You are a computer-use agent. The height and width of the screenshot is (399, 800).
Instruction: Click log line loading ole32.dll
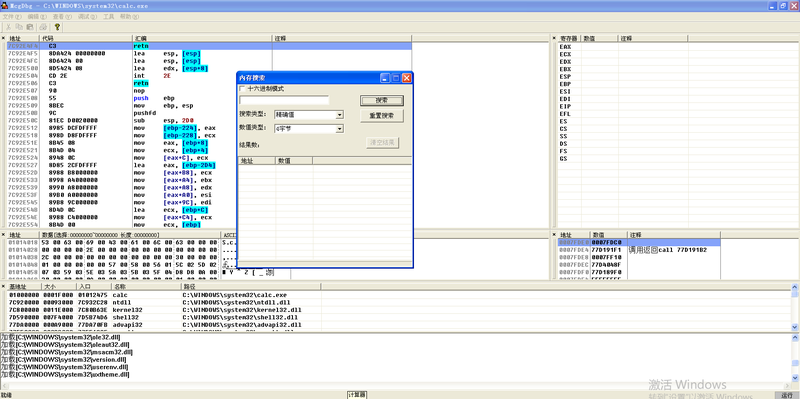coord(60,337)
